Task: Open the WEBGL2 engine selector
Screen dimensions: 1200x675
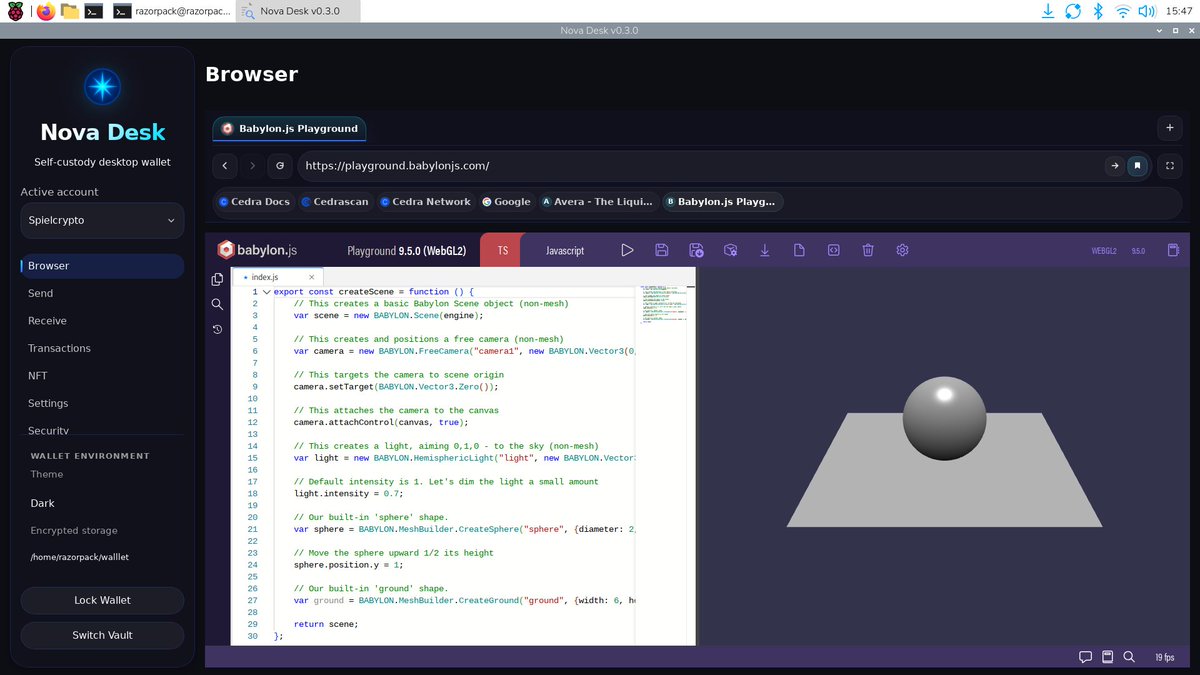Action: click(x=1104, y=251)
